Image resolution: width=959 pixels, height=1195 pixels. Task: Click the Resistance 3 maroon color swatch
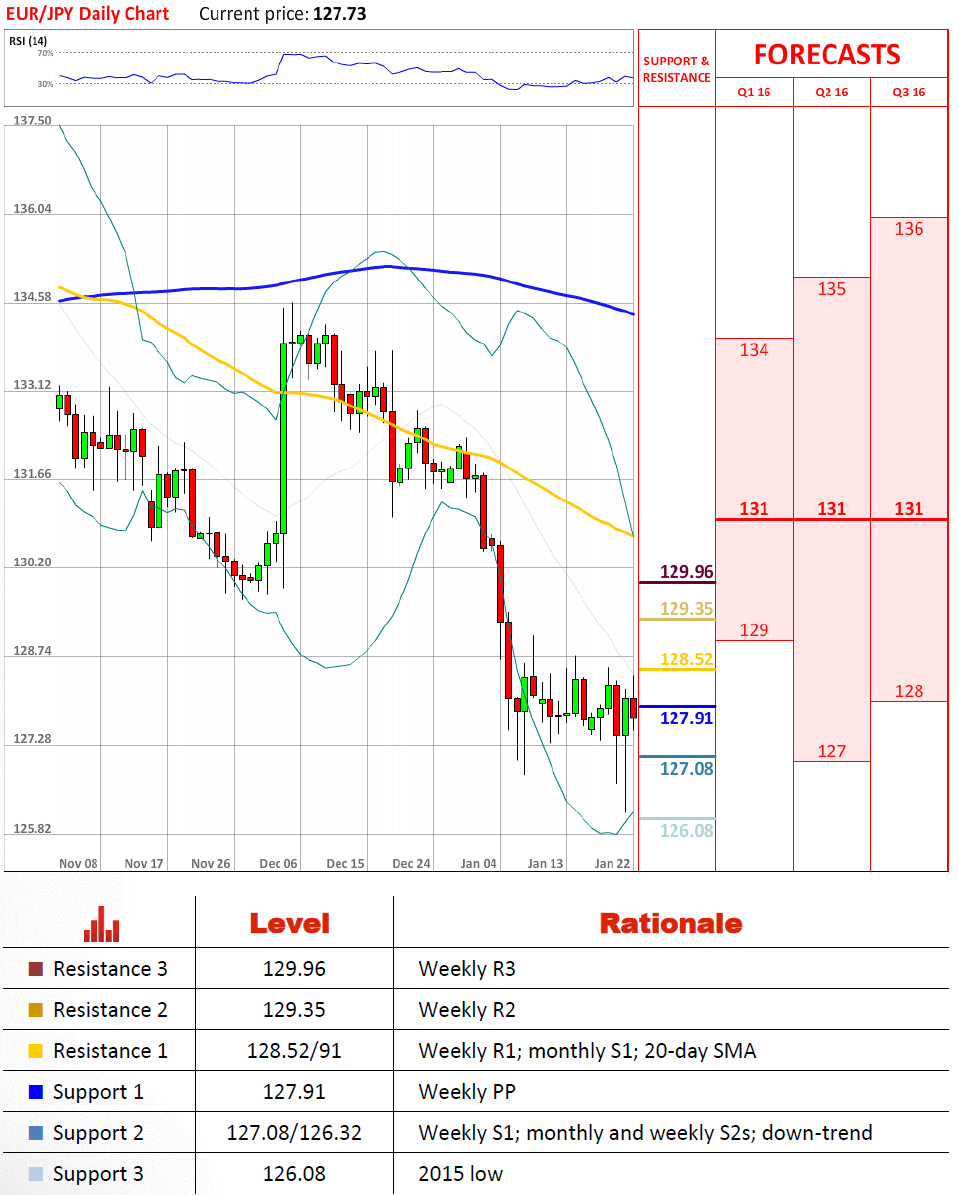(35, 969)
